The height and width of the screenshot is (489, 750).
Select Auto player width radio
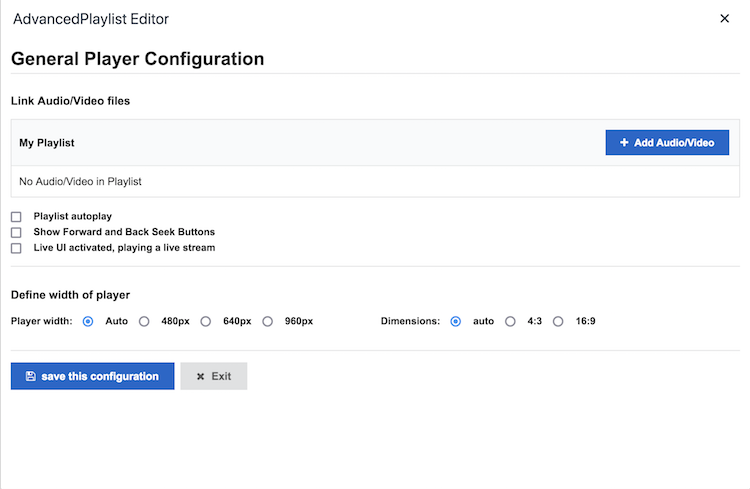(88, 322)
